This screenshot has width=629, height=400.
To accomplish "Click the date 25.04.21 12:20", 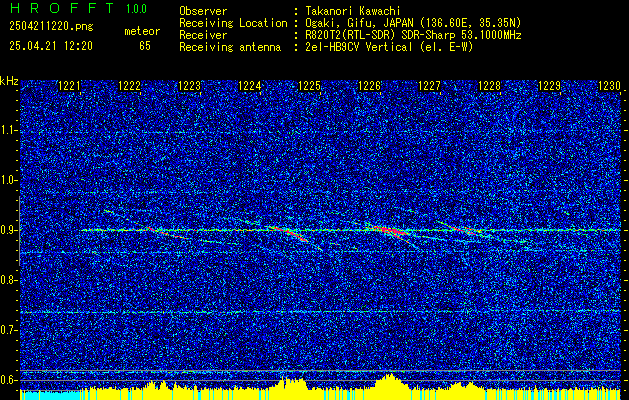I will coord(51,46).
